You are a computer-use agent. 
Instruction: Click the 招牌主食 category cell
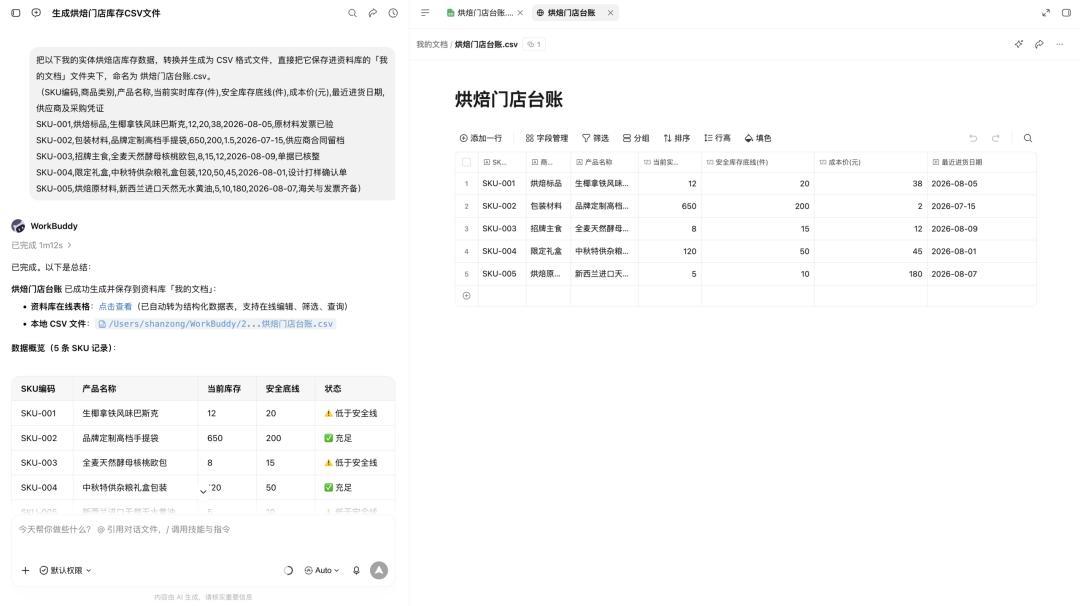point(548,229)
